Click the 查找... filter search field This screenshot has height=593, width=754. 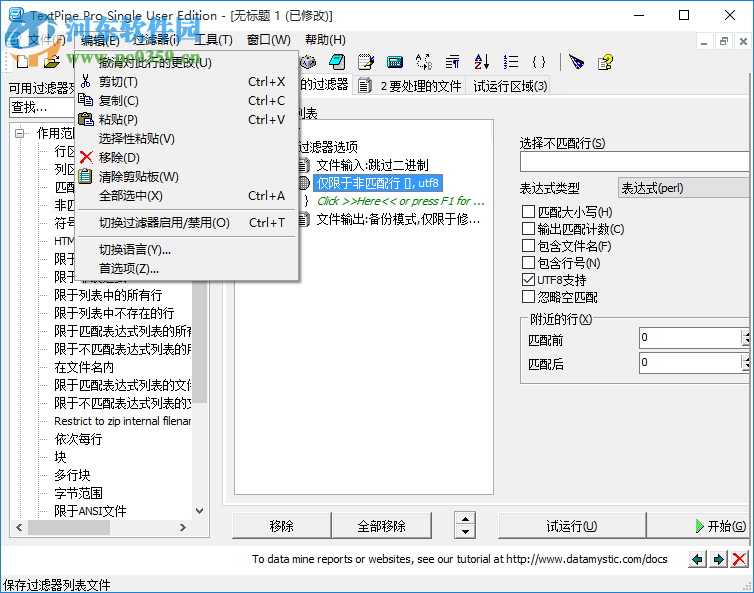tap(43, 107)
